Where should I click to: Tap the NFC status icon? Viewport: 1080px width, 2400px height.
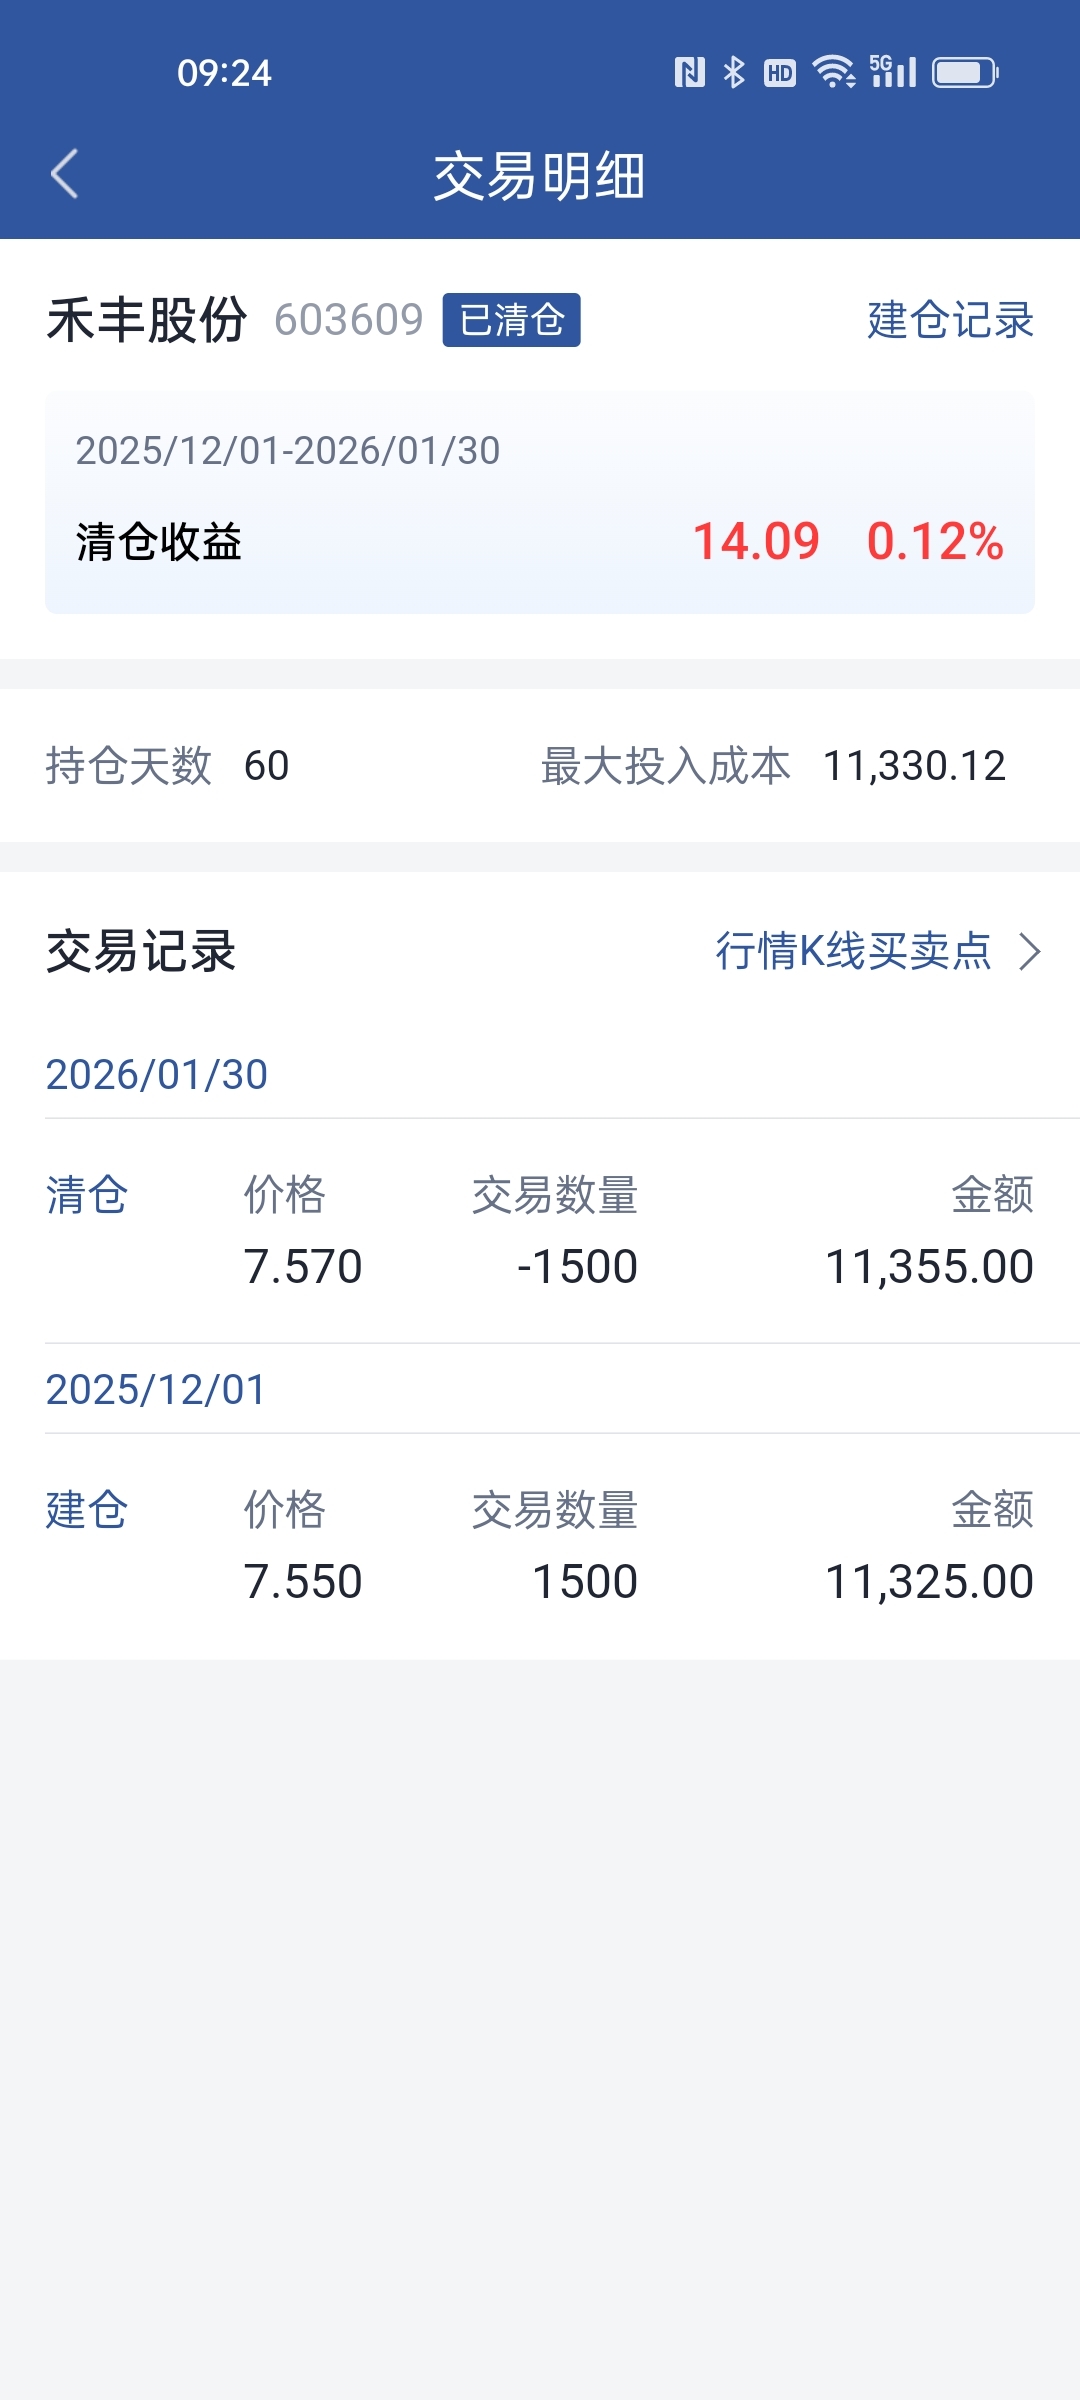pyautogui.click(x=690, y=72)
